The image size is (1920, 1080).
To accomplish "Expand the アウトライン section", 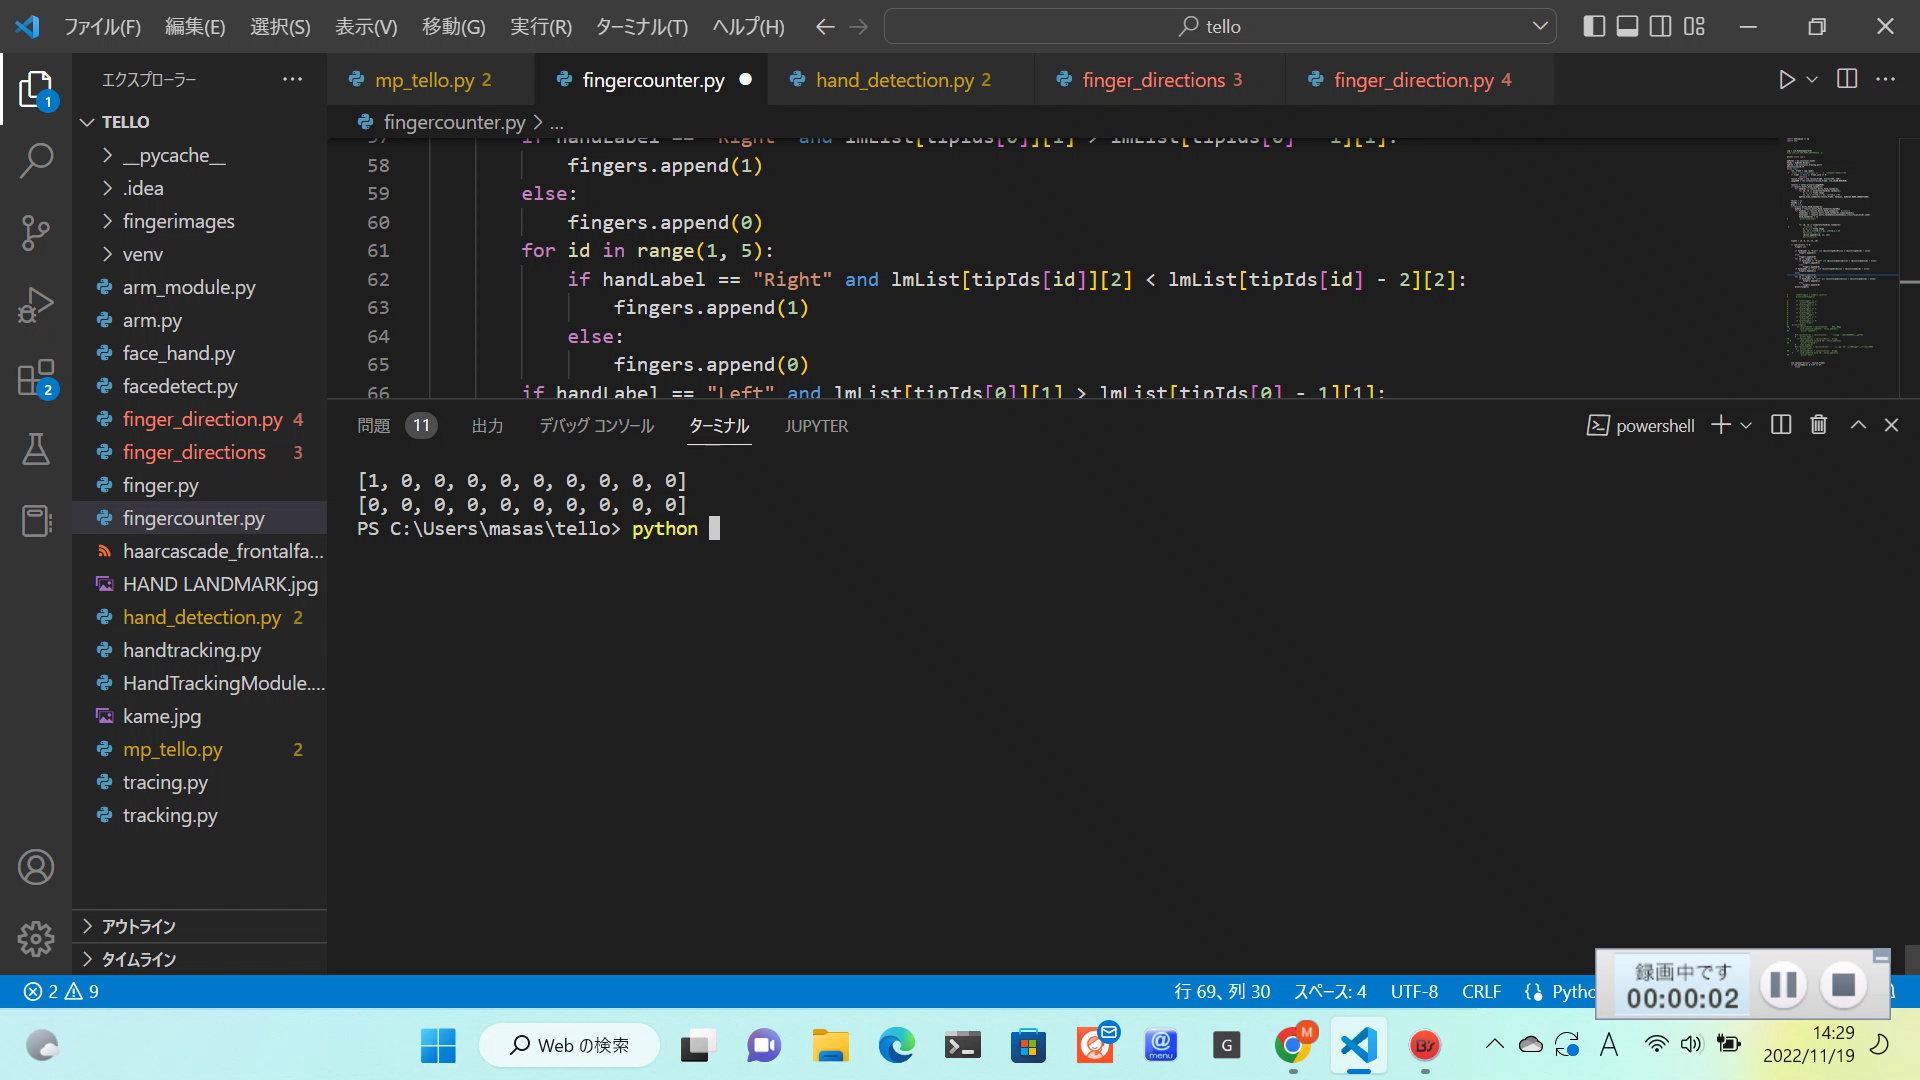I will [x=200, y=926].
